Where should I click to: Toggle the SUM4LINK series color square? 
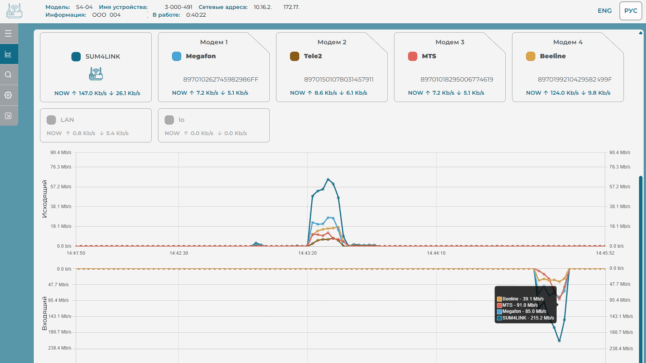coord(76,56)
